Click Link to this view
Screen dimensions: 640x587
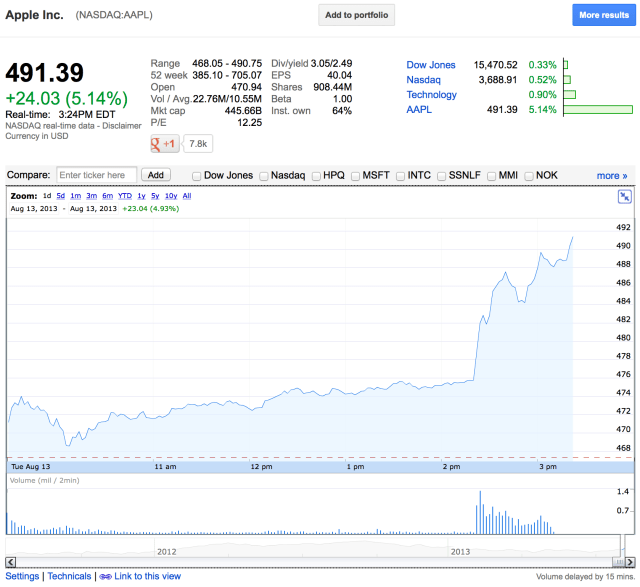(147, 576)
